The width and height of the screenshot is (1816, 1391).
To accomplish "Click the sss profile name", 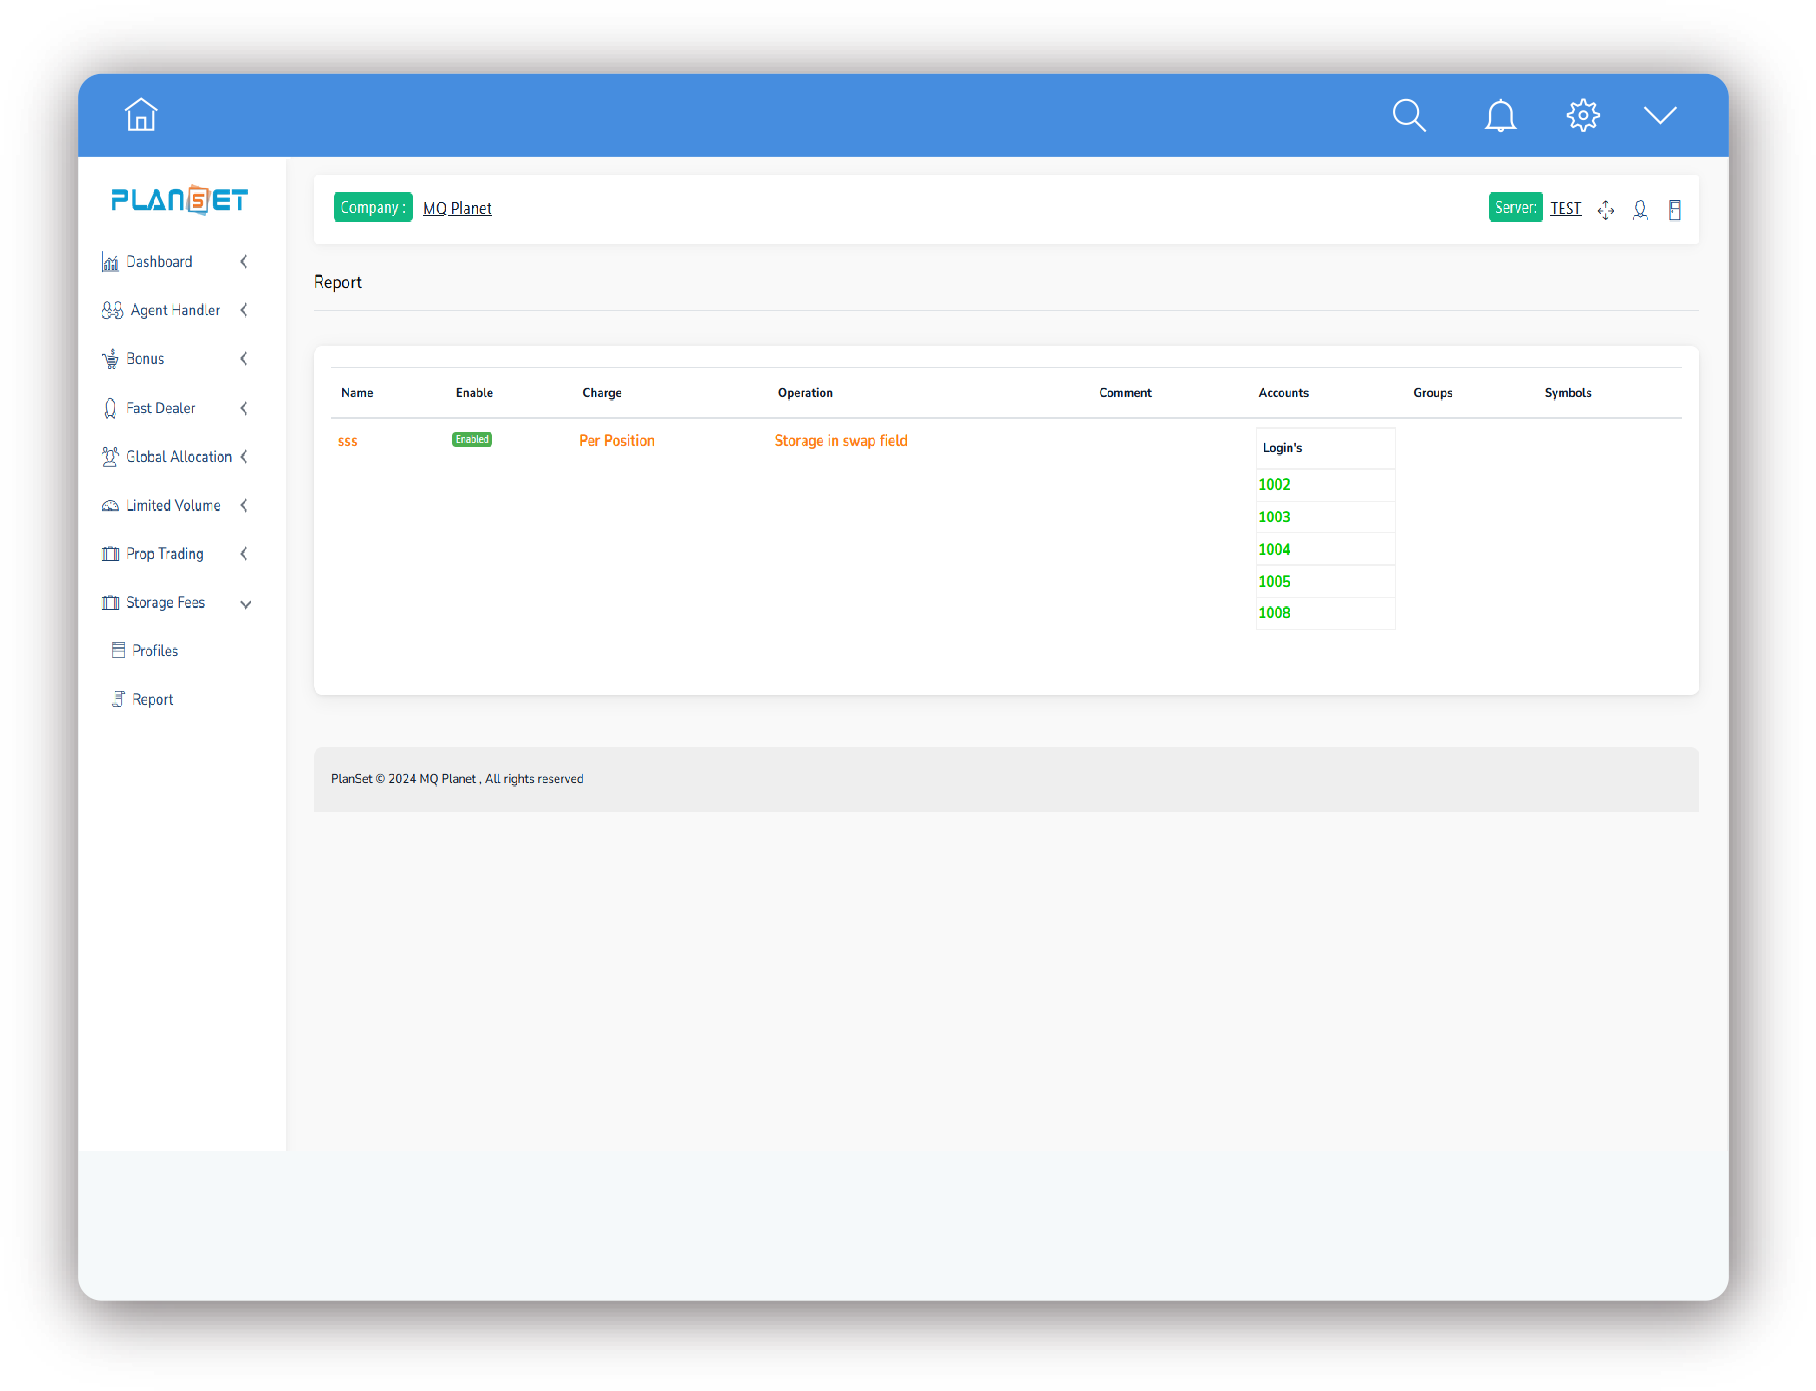I will (348, 441).
